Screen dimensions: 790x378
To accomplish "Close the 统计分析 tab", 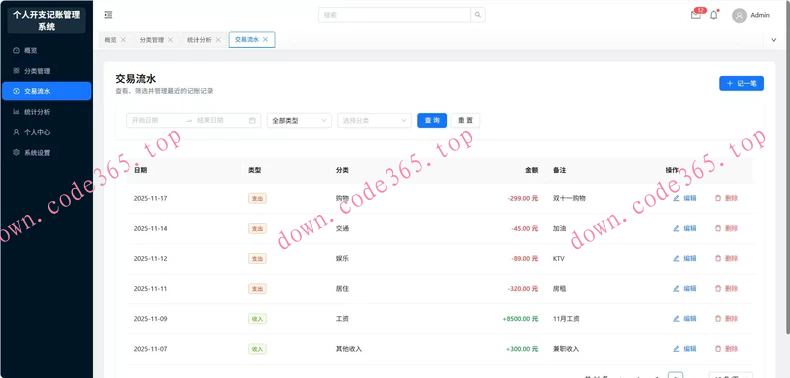I will point(218,40).
